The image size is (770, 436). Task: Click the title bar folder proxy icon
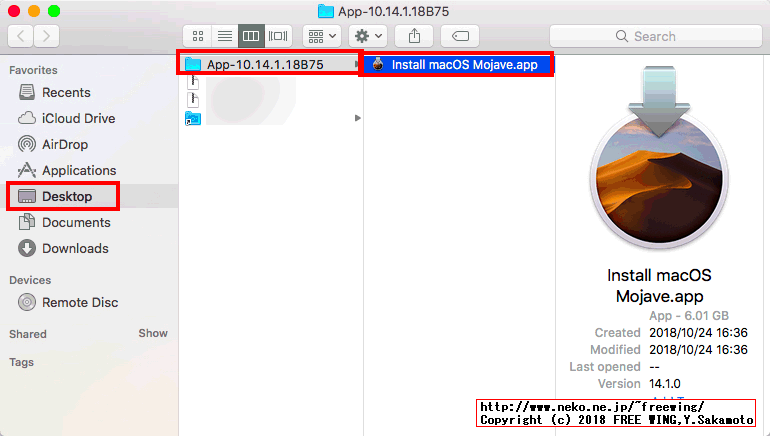(326, 11)
